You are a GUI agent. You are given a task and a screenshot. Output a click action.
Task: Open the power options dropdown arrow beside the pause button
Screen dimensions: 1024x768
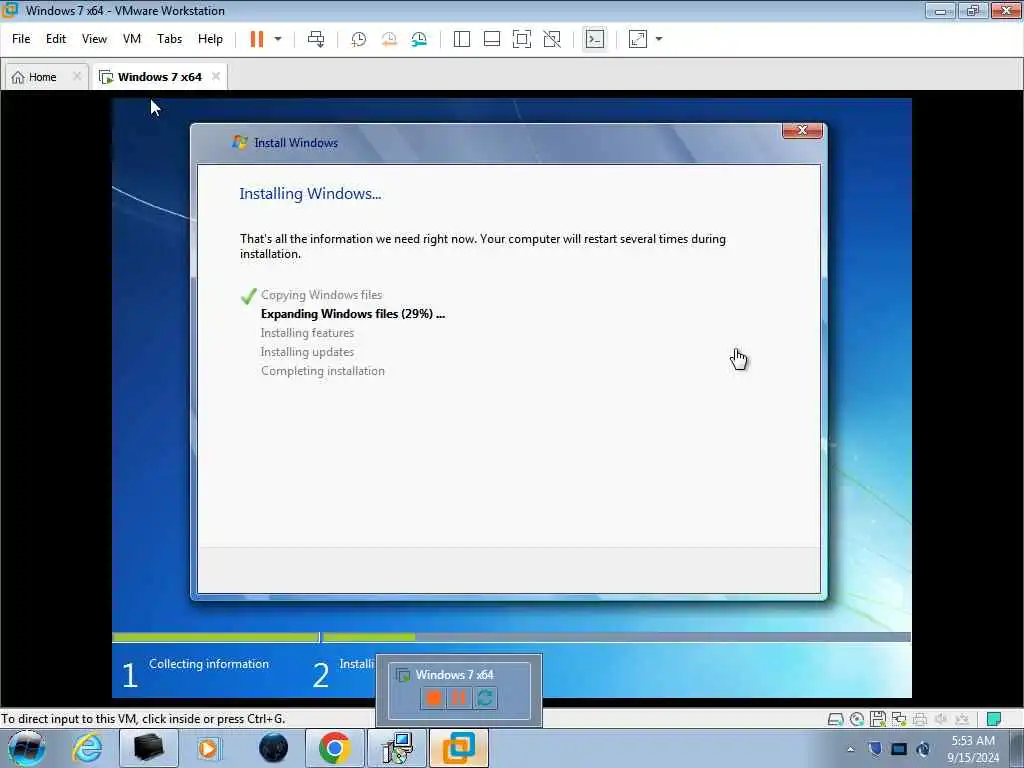[x=278, y=39]
